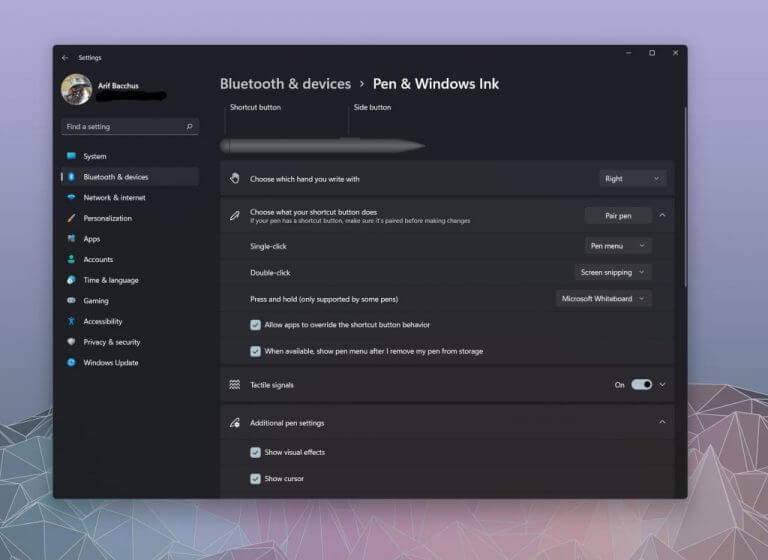The width and height of the screenshot is (768, 560).
Task: Open the writing hand dropdown set to Right
Action: tap(632, 179)
